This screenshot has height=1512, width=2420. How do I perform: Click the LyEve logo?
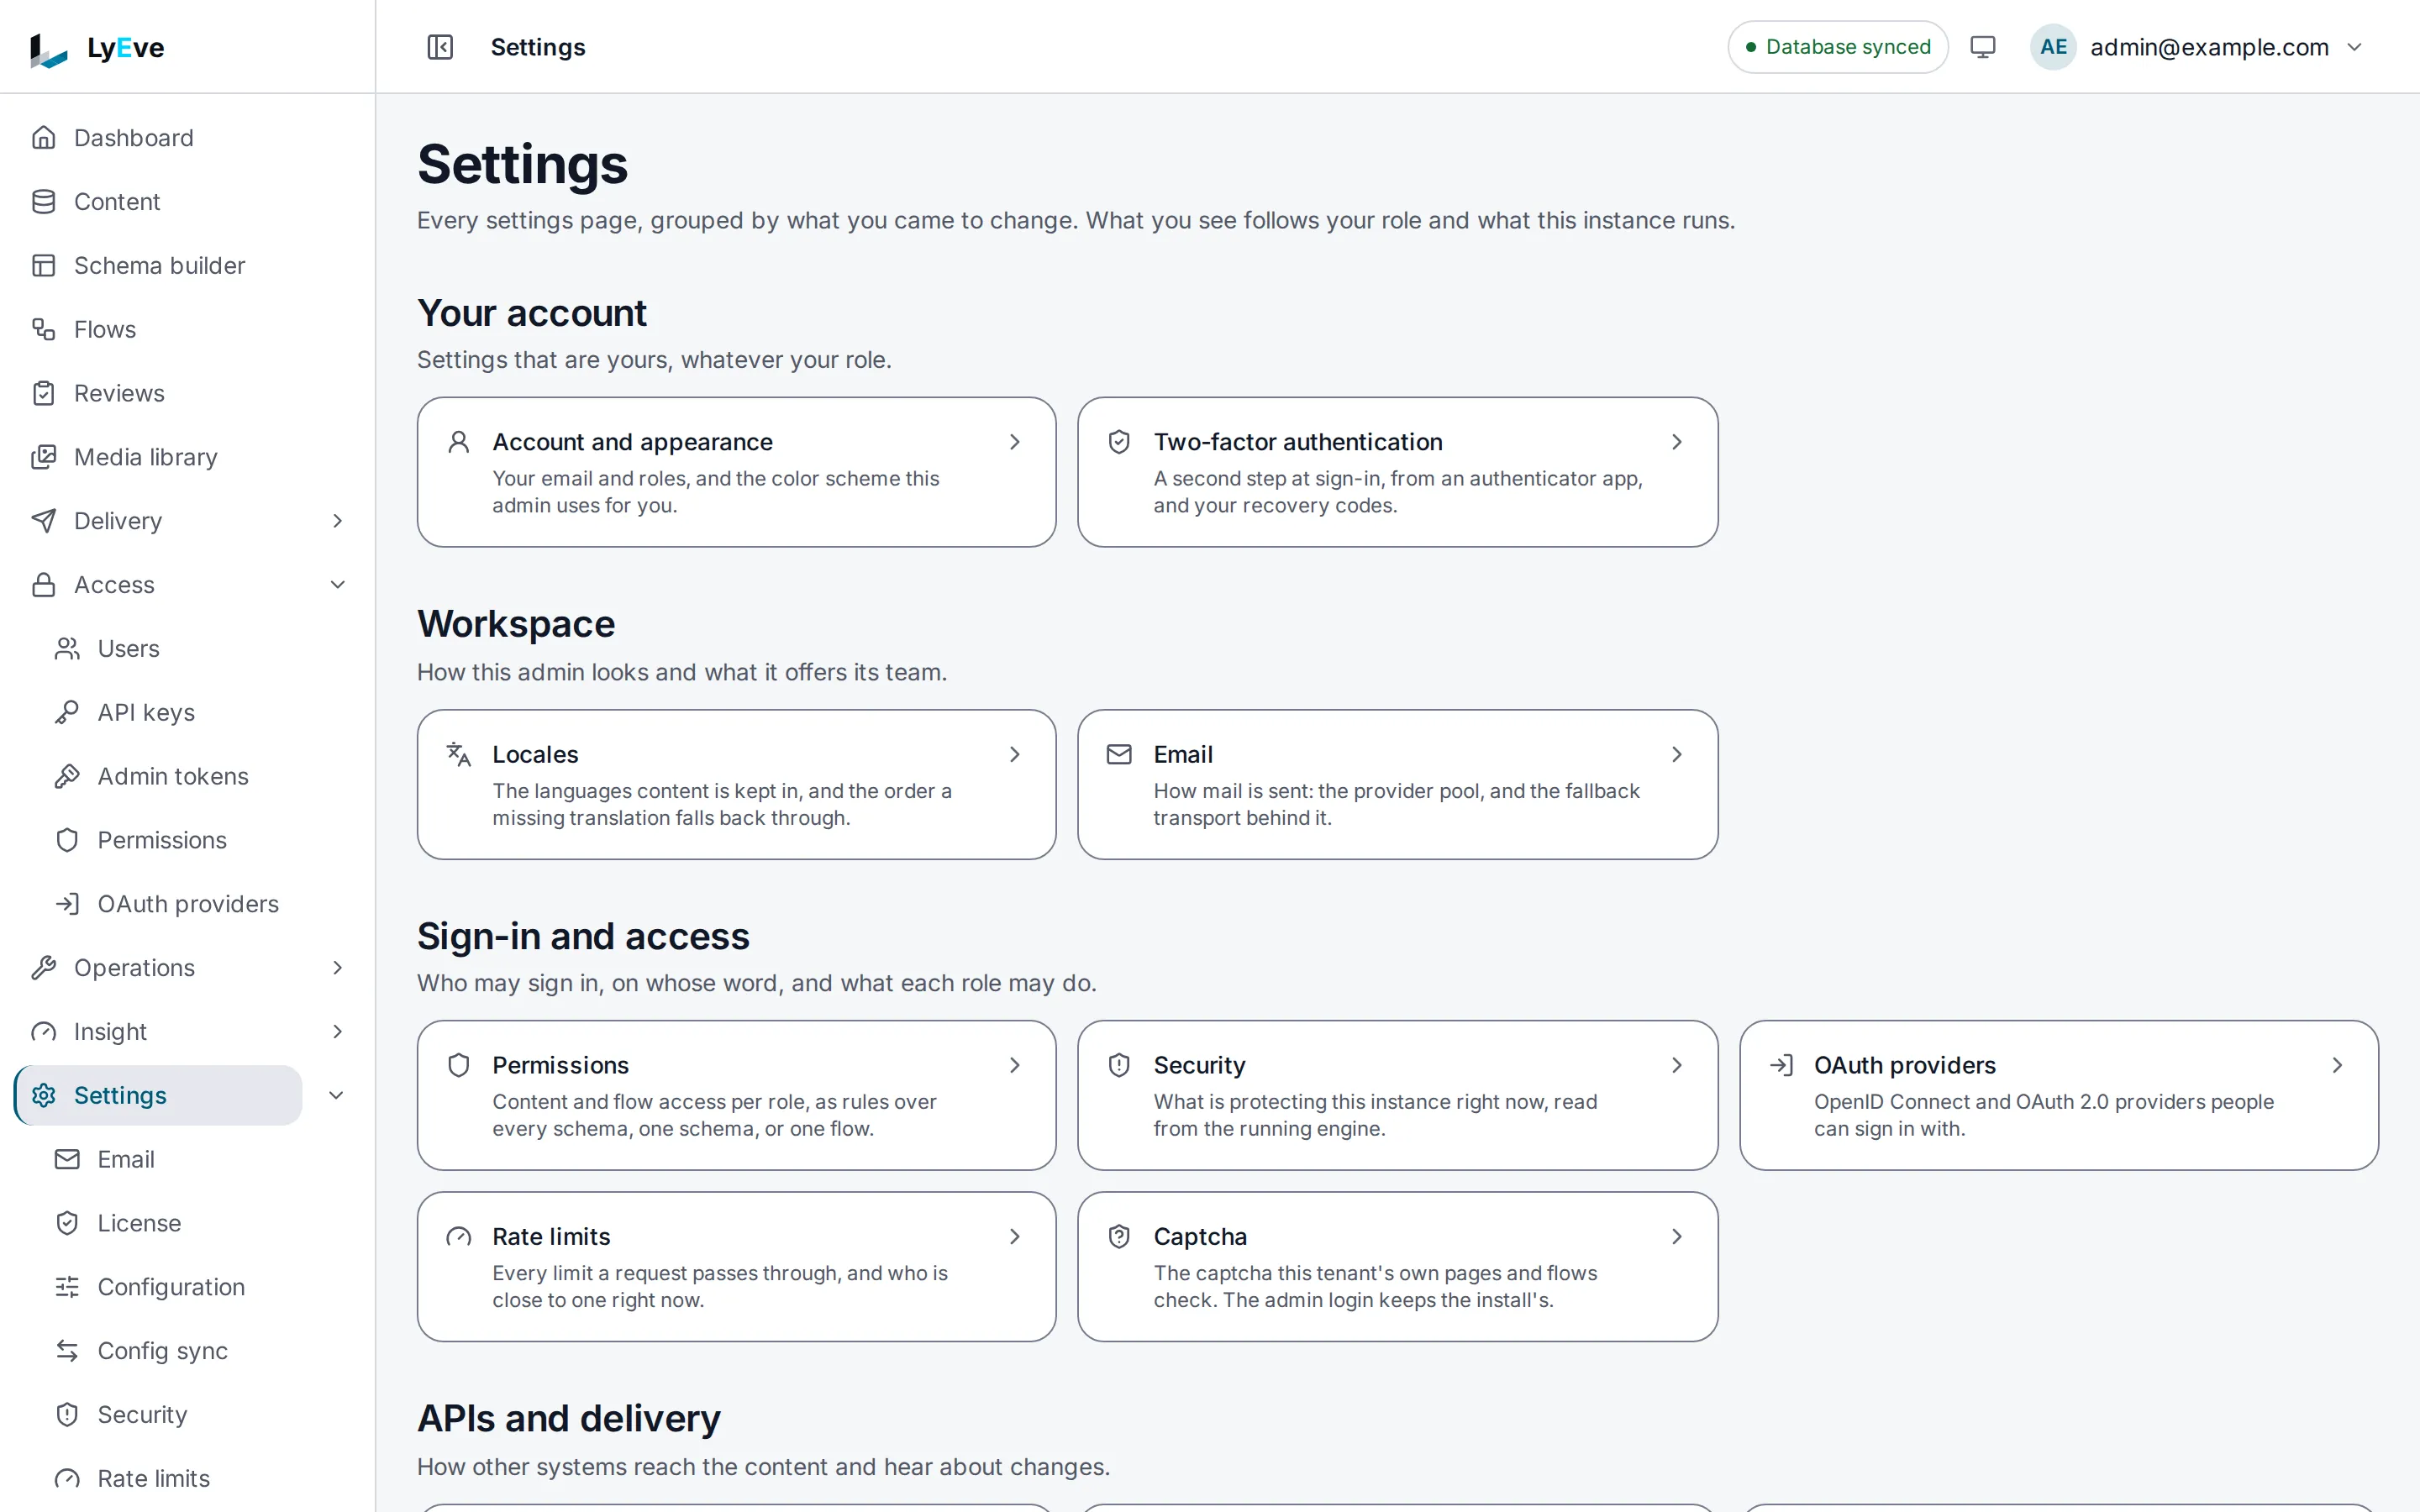click(x=96, y=48)
